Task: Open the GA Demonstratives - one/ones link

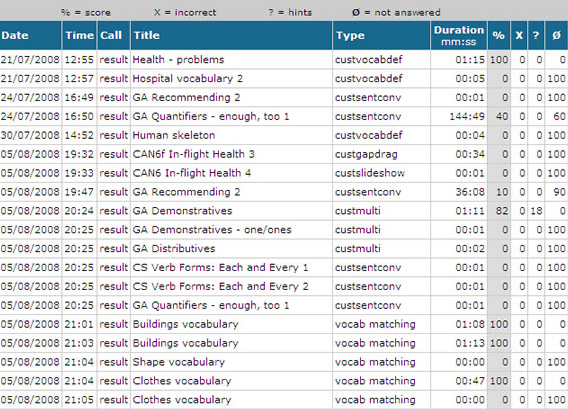Action: (x=212, y=229)
